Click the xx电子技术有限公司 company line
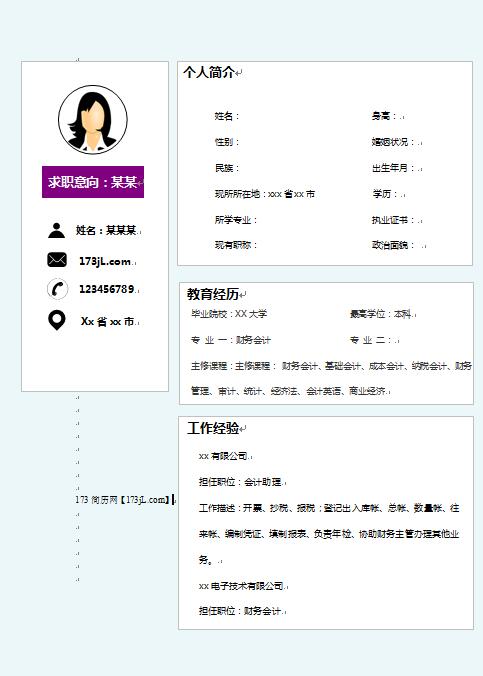The image size is (483, 676). [x=241, y=586]
